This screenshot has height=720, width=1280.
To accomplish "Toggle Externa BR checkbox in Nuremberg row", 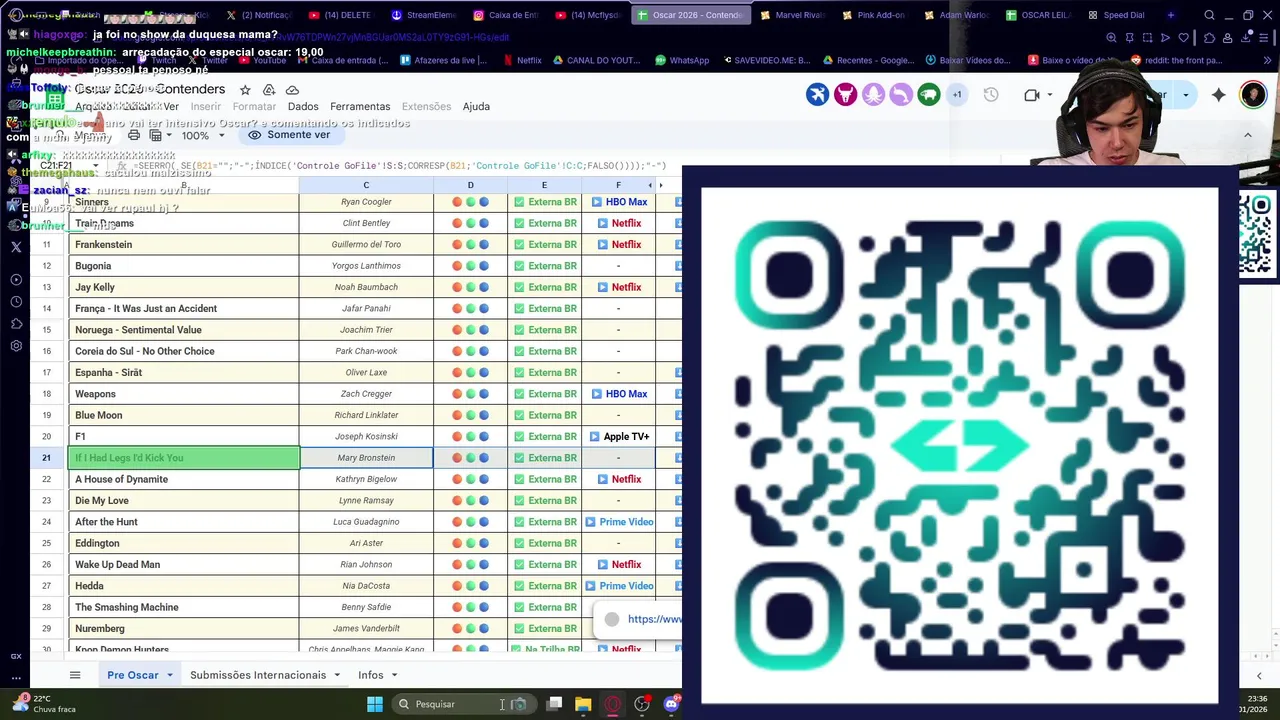I will [519, 629].
